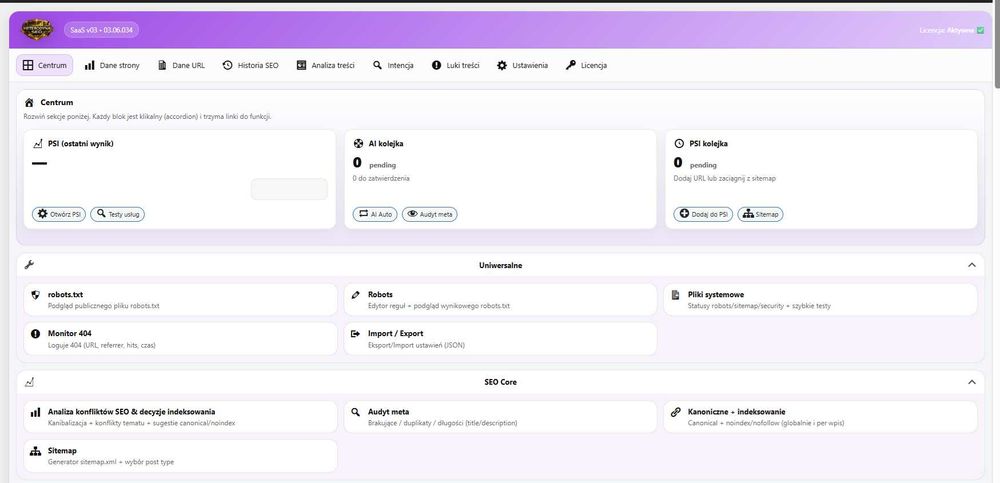Screen dimensions: 1000x483
Task: Open Kanoniczne + indeksowanie card title
Action: 737,412
